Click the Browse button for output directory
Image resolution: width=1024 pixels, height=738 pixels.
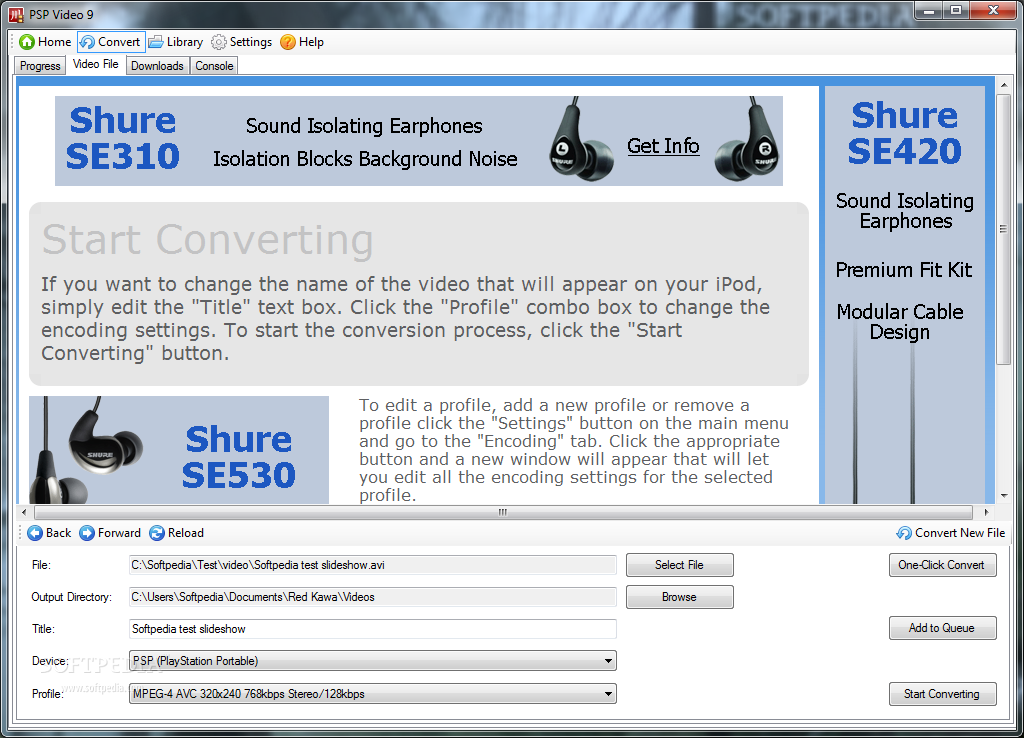[x=679, y=597]
